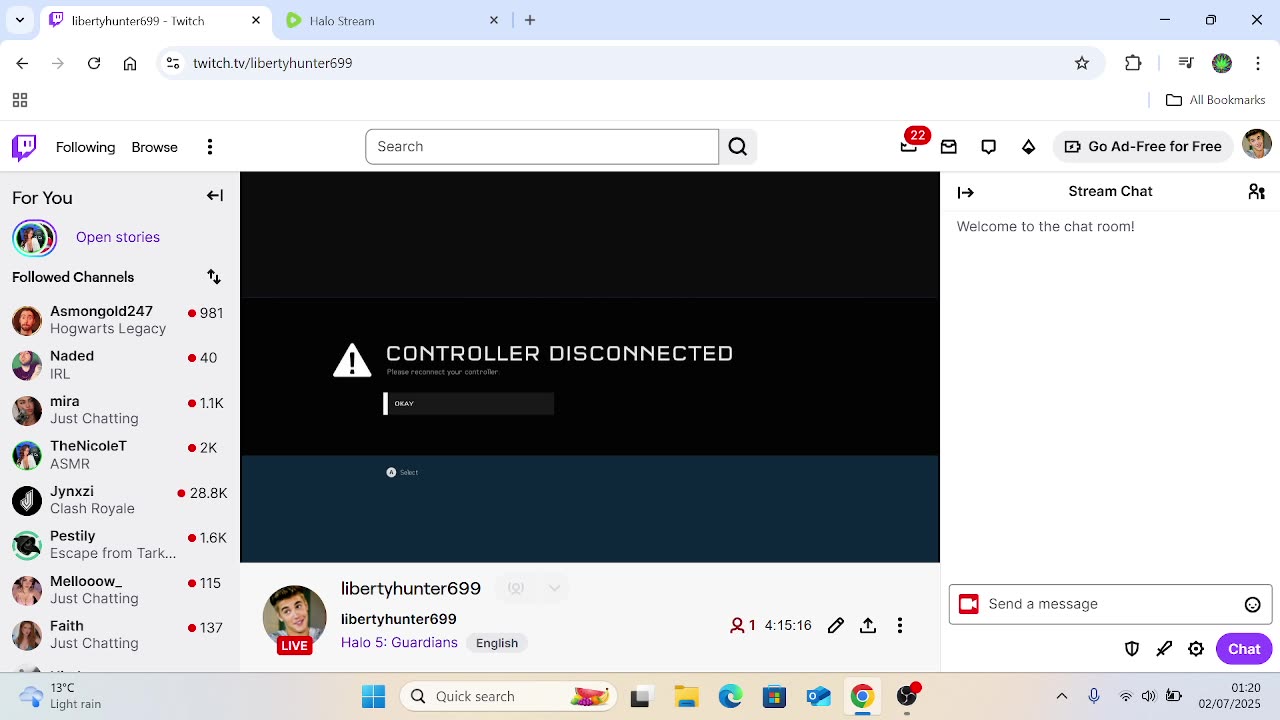The height and width of the screenshot is (720, 1280).
Task: Sort followed channels with arrows icon
Action: click(x=214, y=277)
